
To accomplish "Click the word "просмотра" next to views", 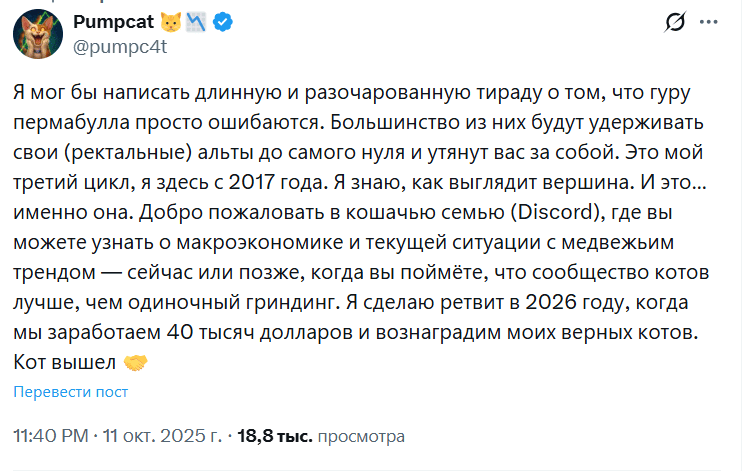I will pyautogui.click(x=361, y=436).
